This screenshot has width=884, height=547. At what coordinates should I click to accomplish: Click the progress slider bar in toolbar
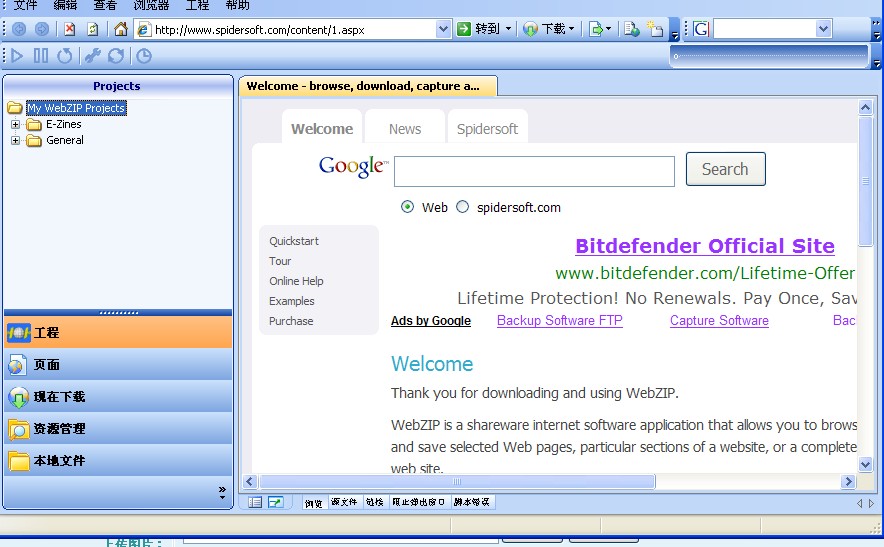point(770,56)
